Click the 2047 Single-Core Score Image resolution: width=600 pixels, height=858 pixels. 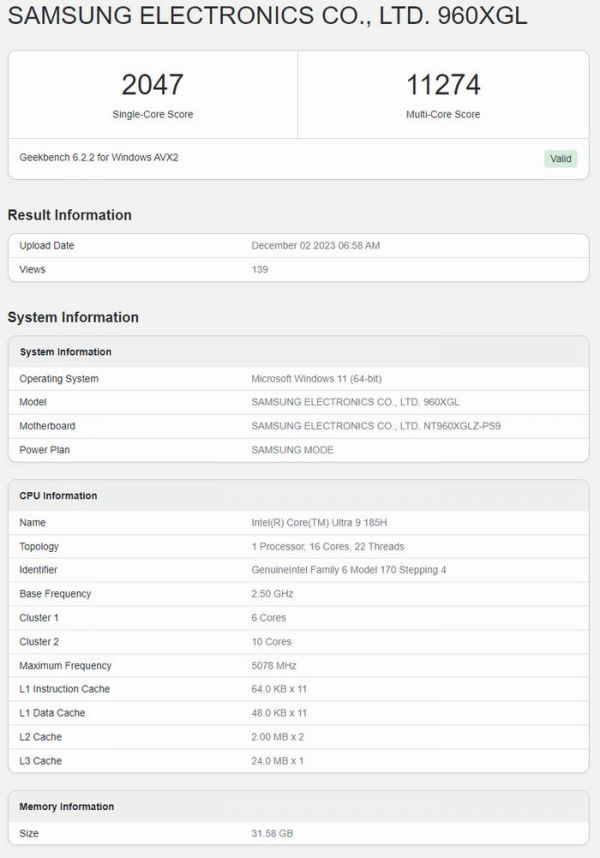coord(152,84)
